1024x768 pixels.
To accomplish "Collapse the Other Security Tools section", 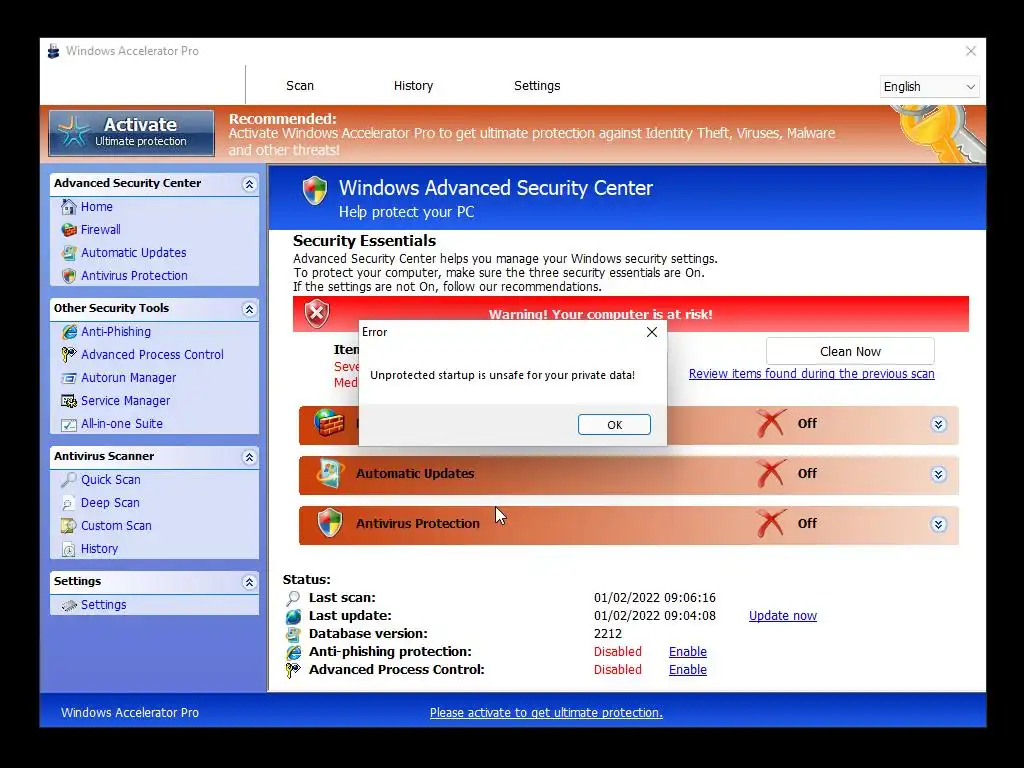I will (249, 309).
